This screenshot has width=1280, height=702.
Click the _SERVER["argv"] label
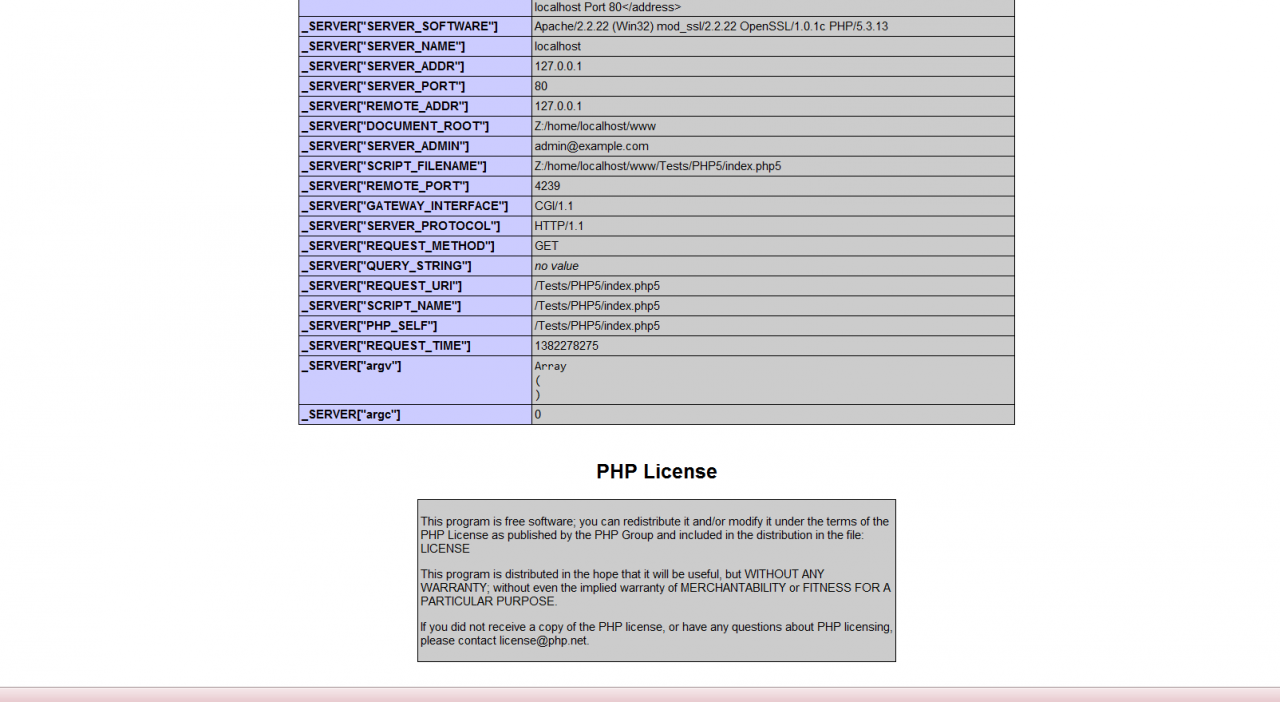[351, 366]
